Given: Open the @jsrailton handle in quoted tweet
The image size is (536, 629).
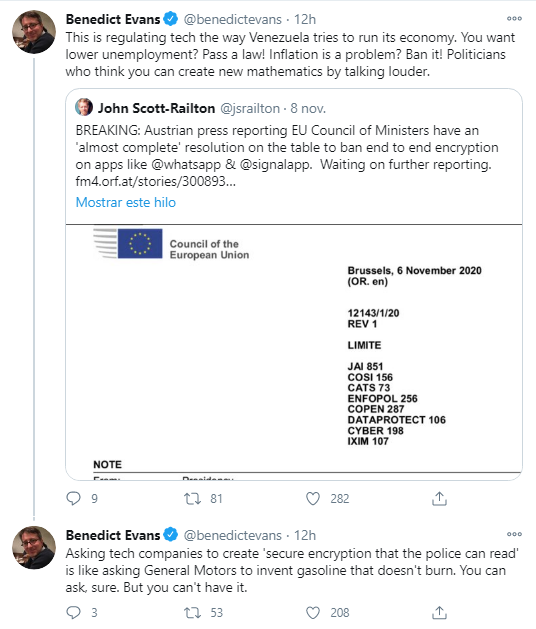Looking at the screenshot, I should tap(250, 108).
